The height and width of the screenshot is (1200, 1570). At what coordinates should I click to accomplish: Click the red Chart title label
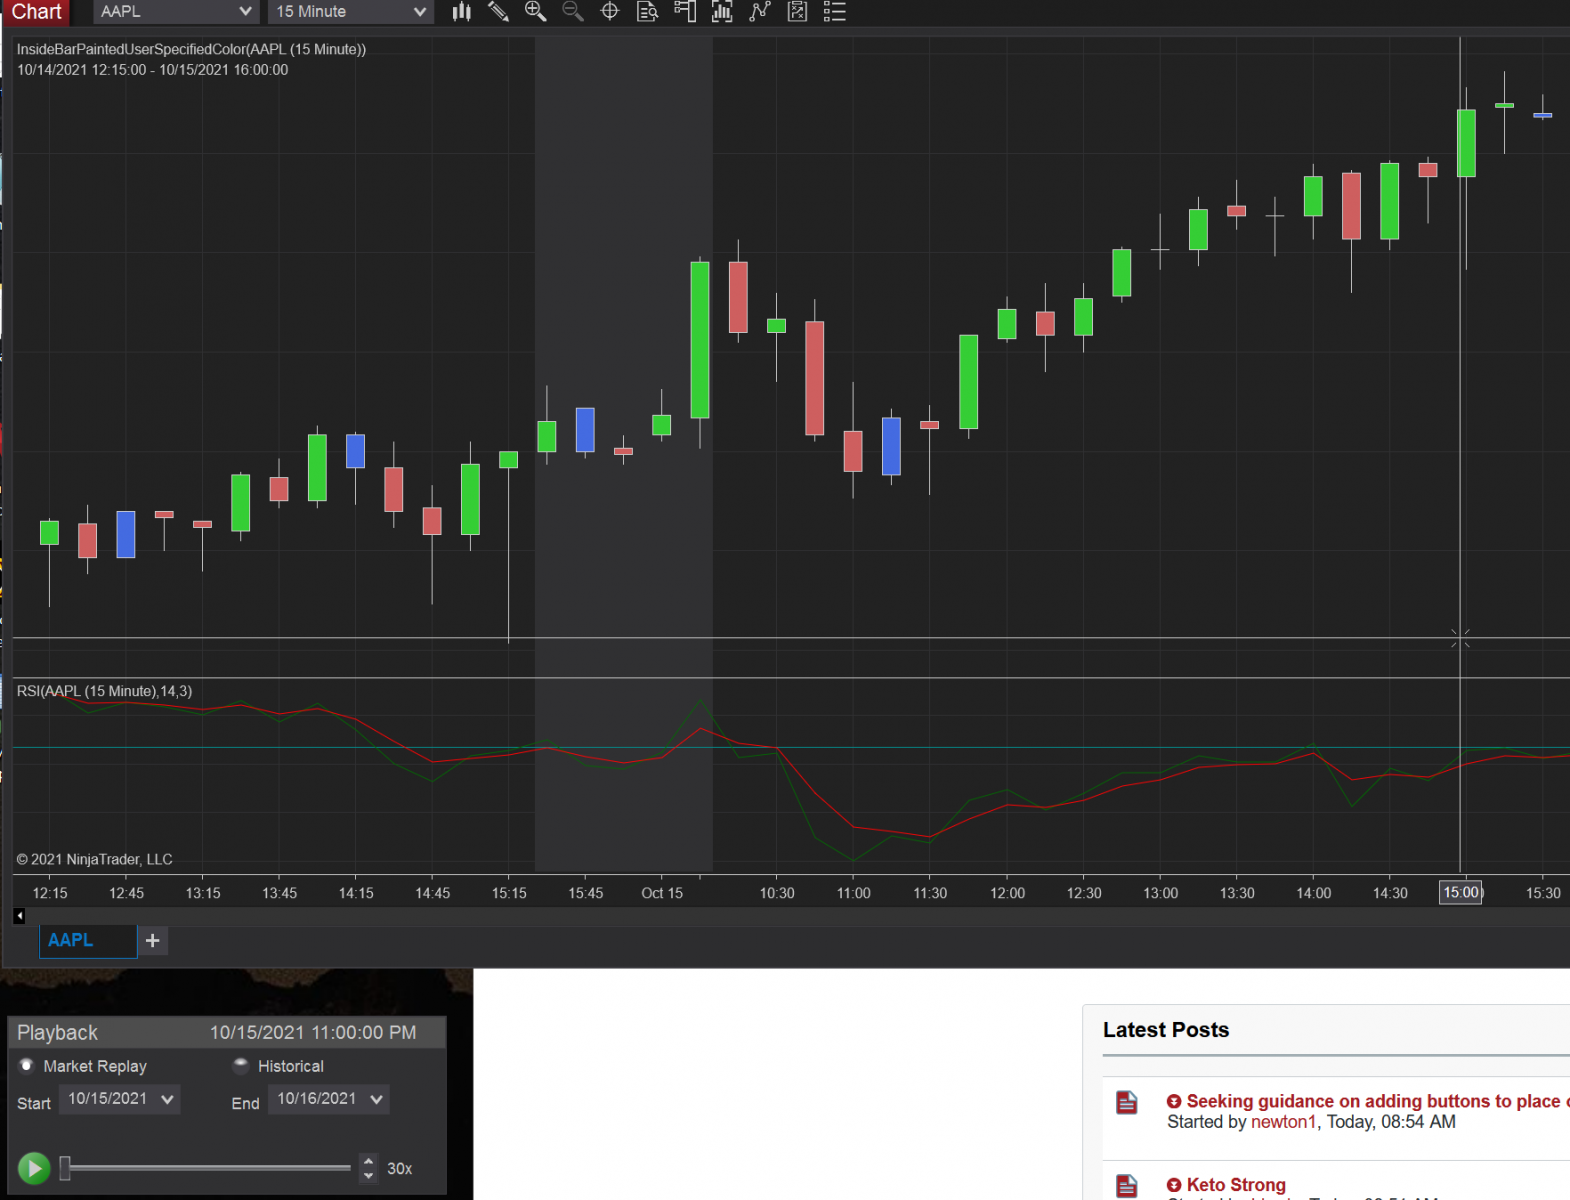36,12
